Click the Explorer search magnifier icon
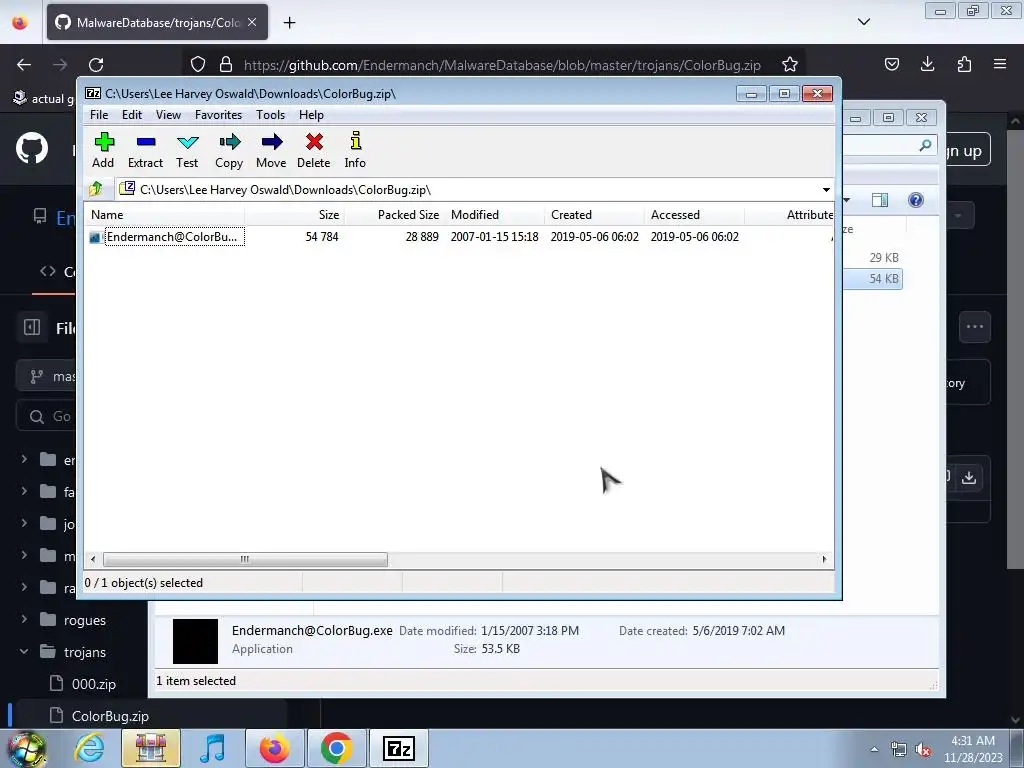 pyautogui.click(x=925, y=145)
